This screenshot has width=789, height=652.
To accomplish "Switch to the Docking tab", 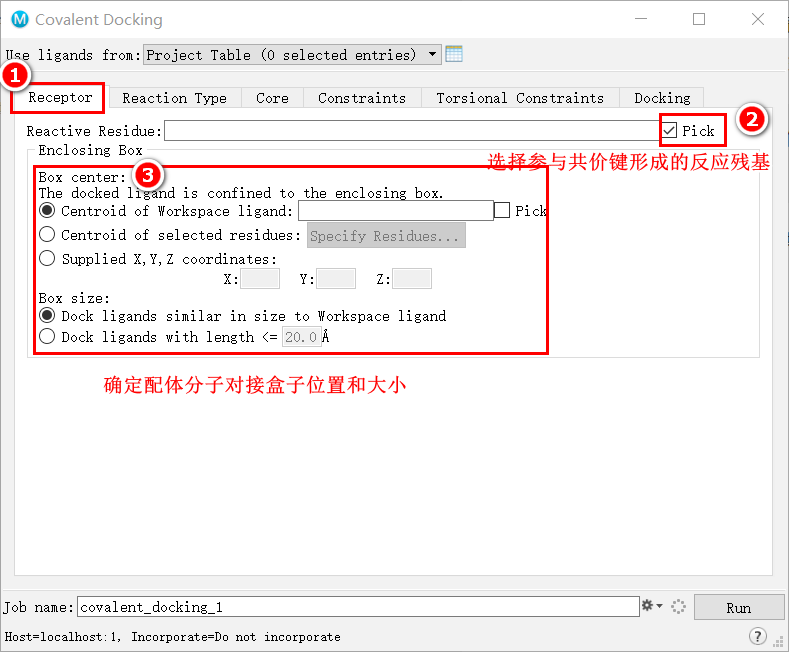I will 662,98.
